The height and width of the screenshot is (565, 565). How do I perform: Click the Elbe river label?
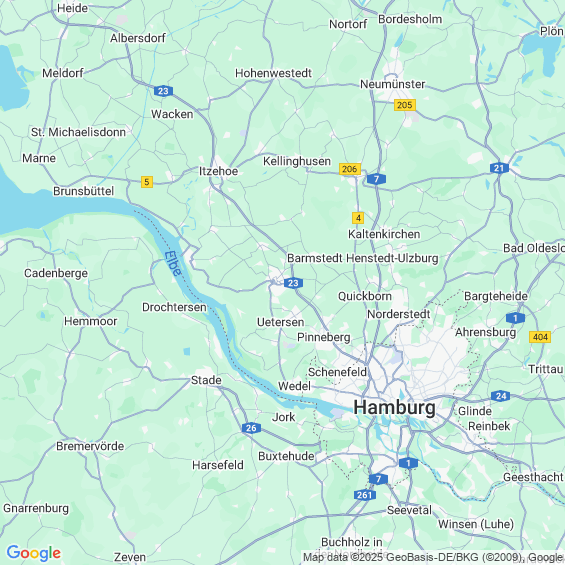(173, 263)
